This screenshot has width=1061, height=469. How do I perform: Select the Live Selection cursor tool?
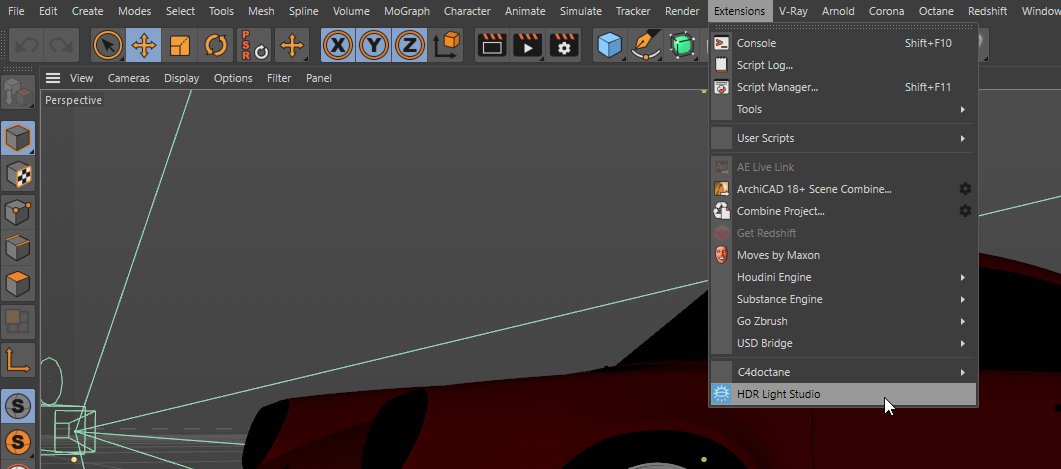[108, 45]
